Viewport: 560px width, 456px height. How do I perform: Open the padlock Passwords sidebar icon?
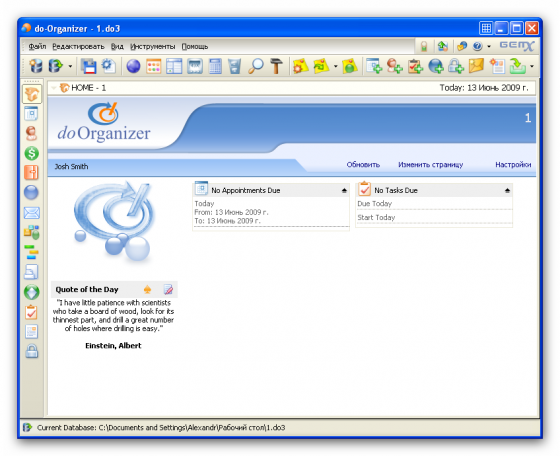(31, 351)
